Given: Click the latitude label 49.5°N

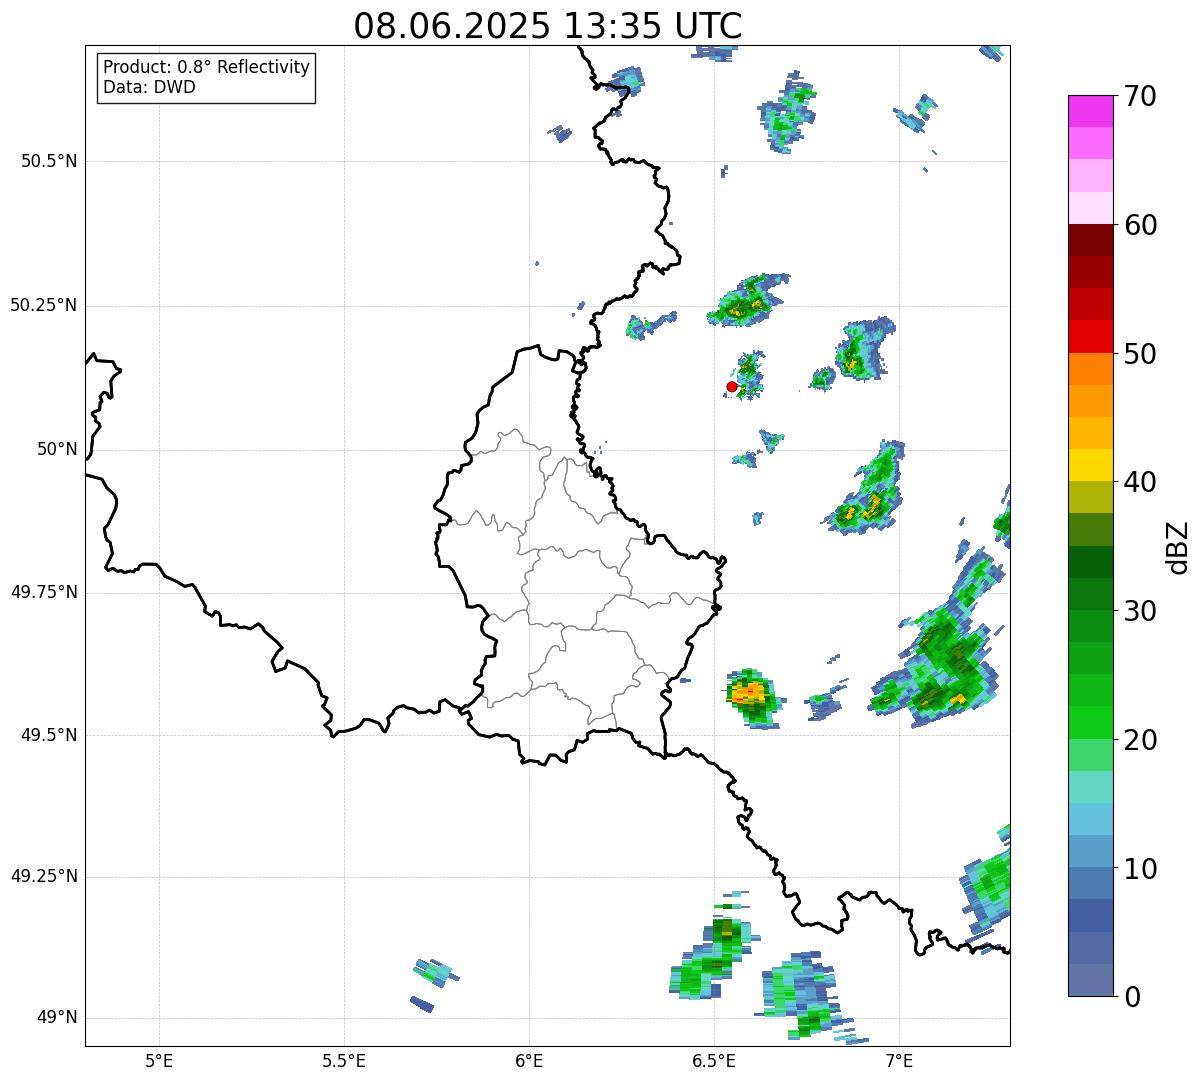Looking at the screenshot, I should (49, 735).
